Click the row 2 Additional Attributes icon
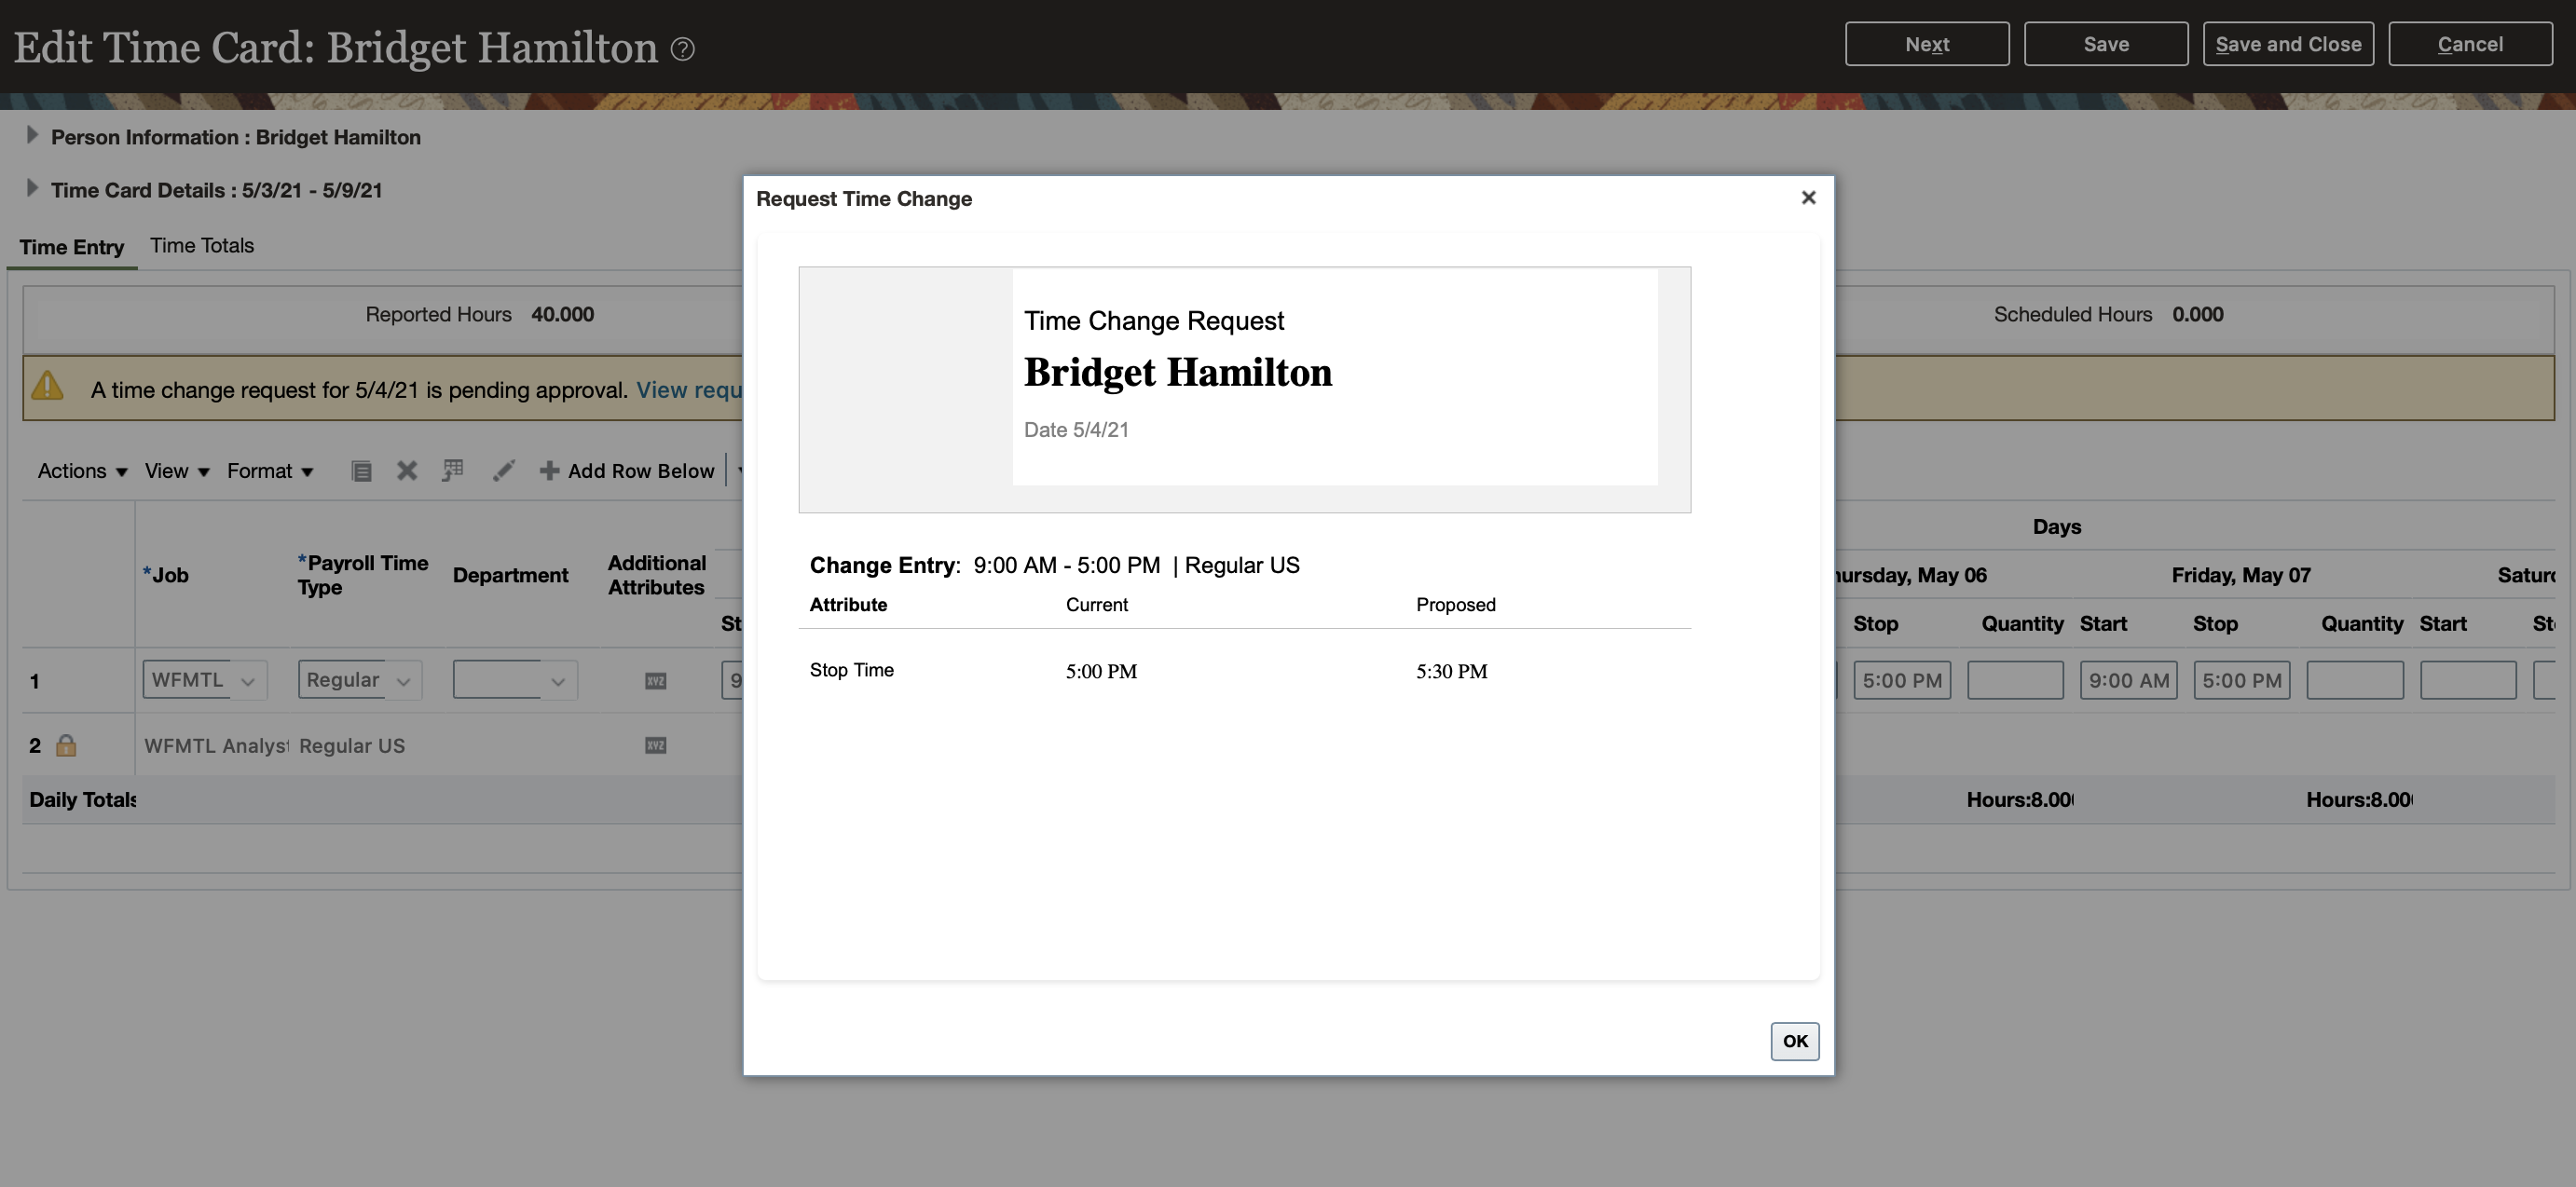 [x=655, y=746]
